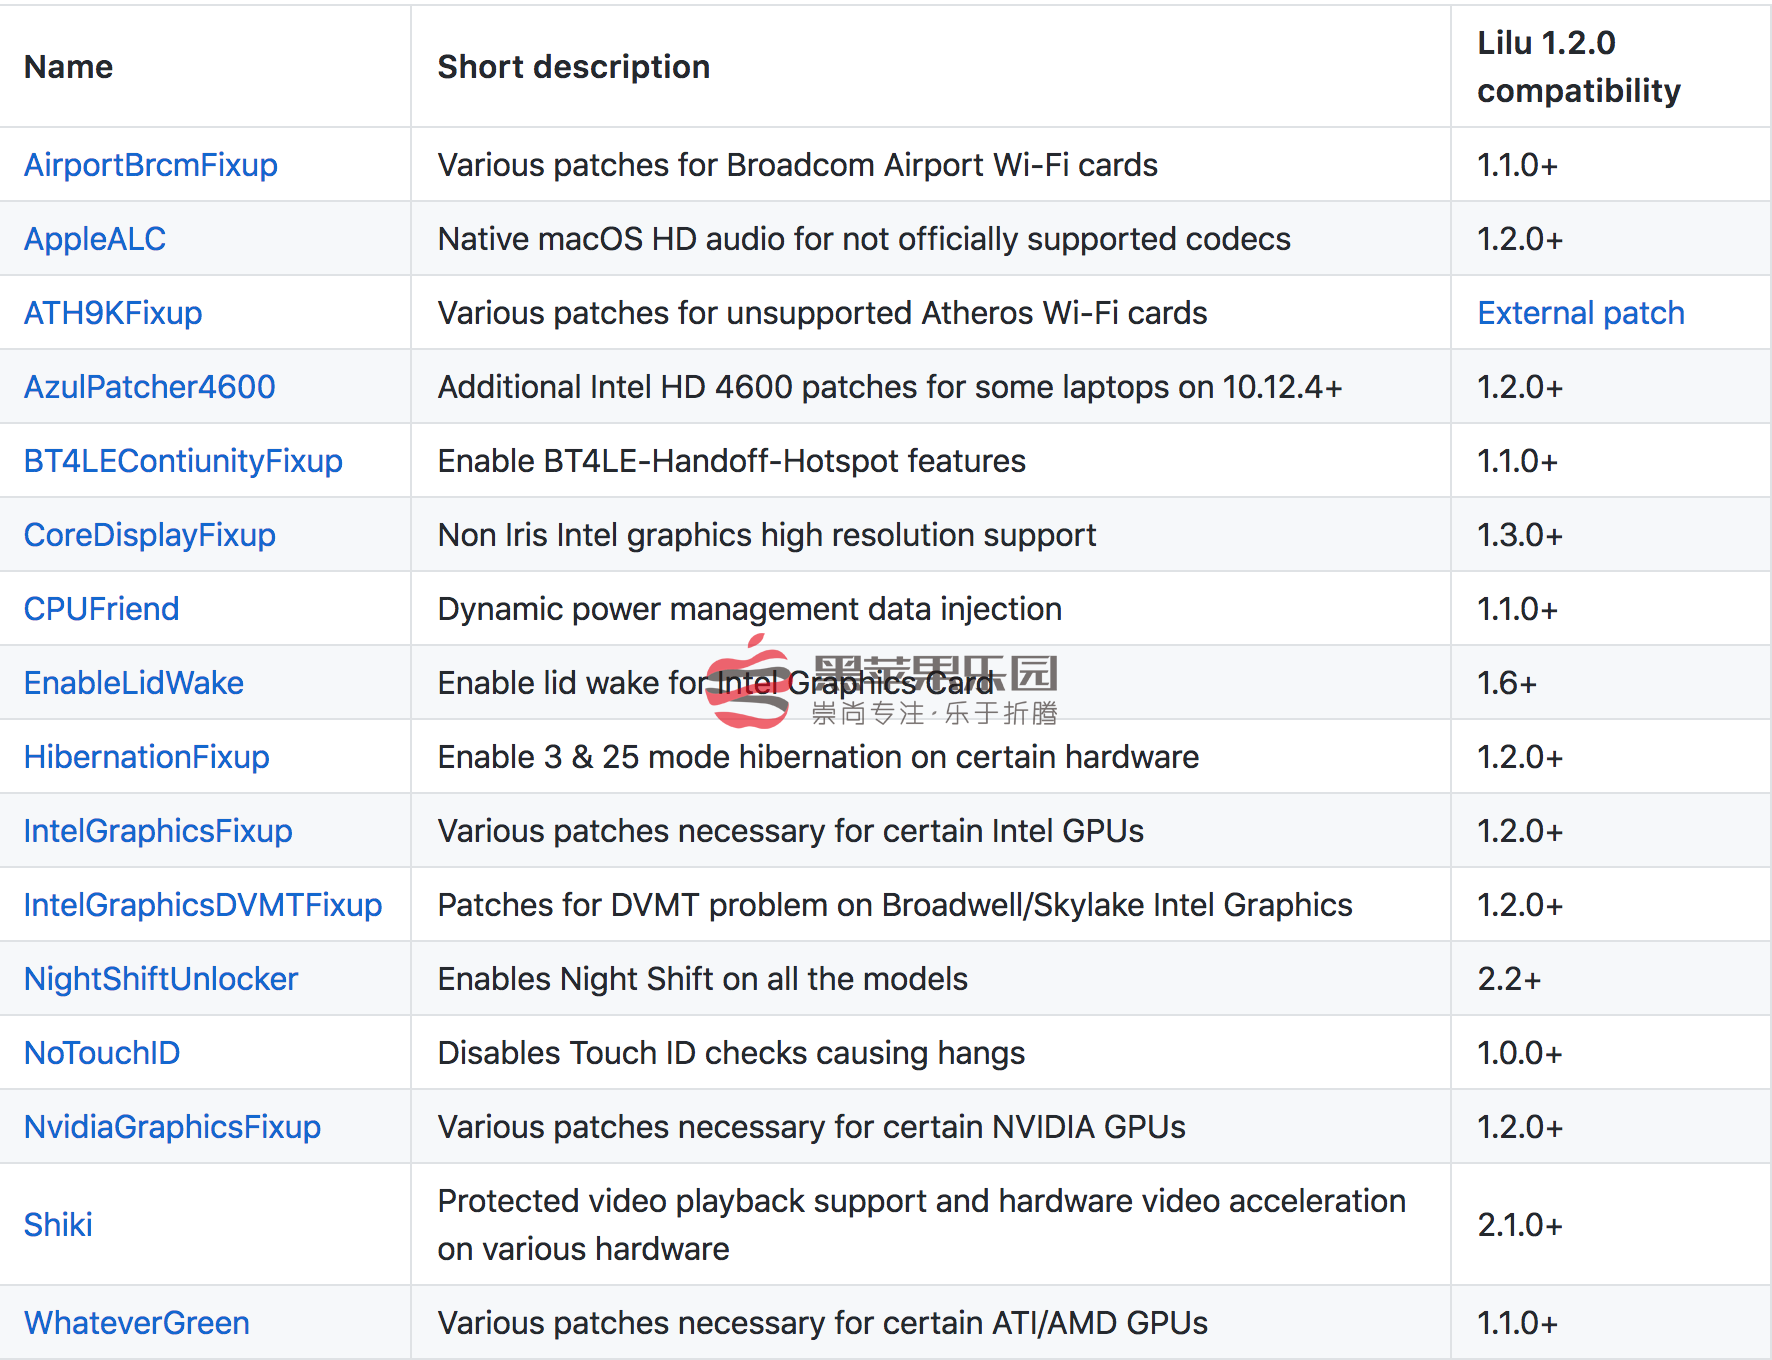This screenshot has width=1772, height=1360.
Task: Select the 2.1.0+ value in Shiki row
Action: point(1520,1225)
